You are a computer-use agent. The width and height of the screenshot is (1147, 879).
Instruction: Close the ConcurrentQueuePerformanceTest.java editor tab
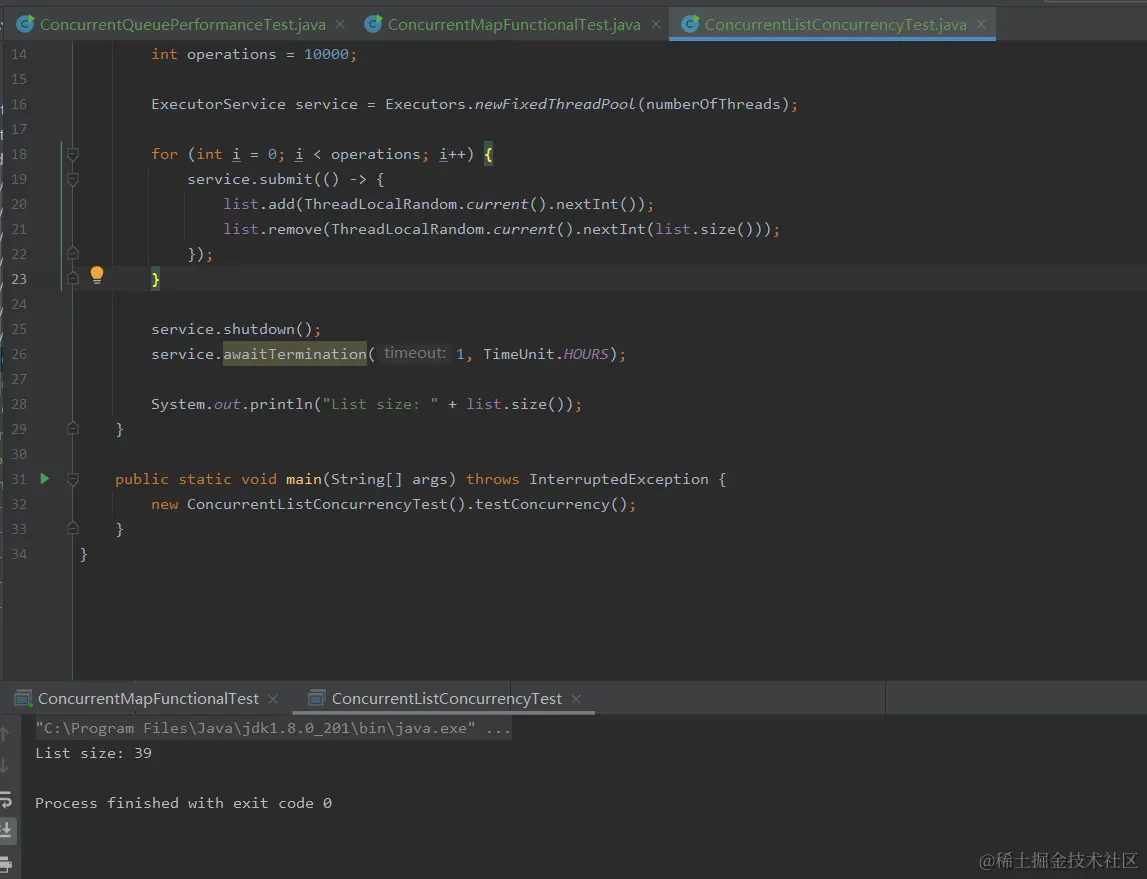point(340,24)
